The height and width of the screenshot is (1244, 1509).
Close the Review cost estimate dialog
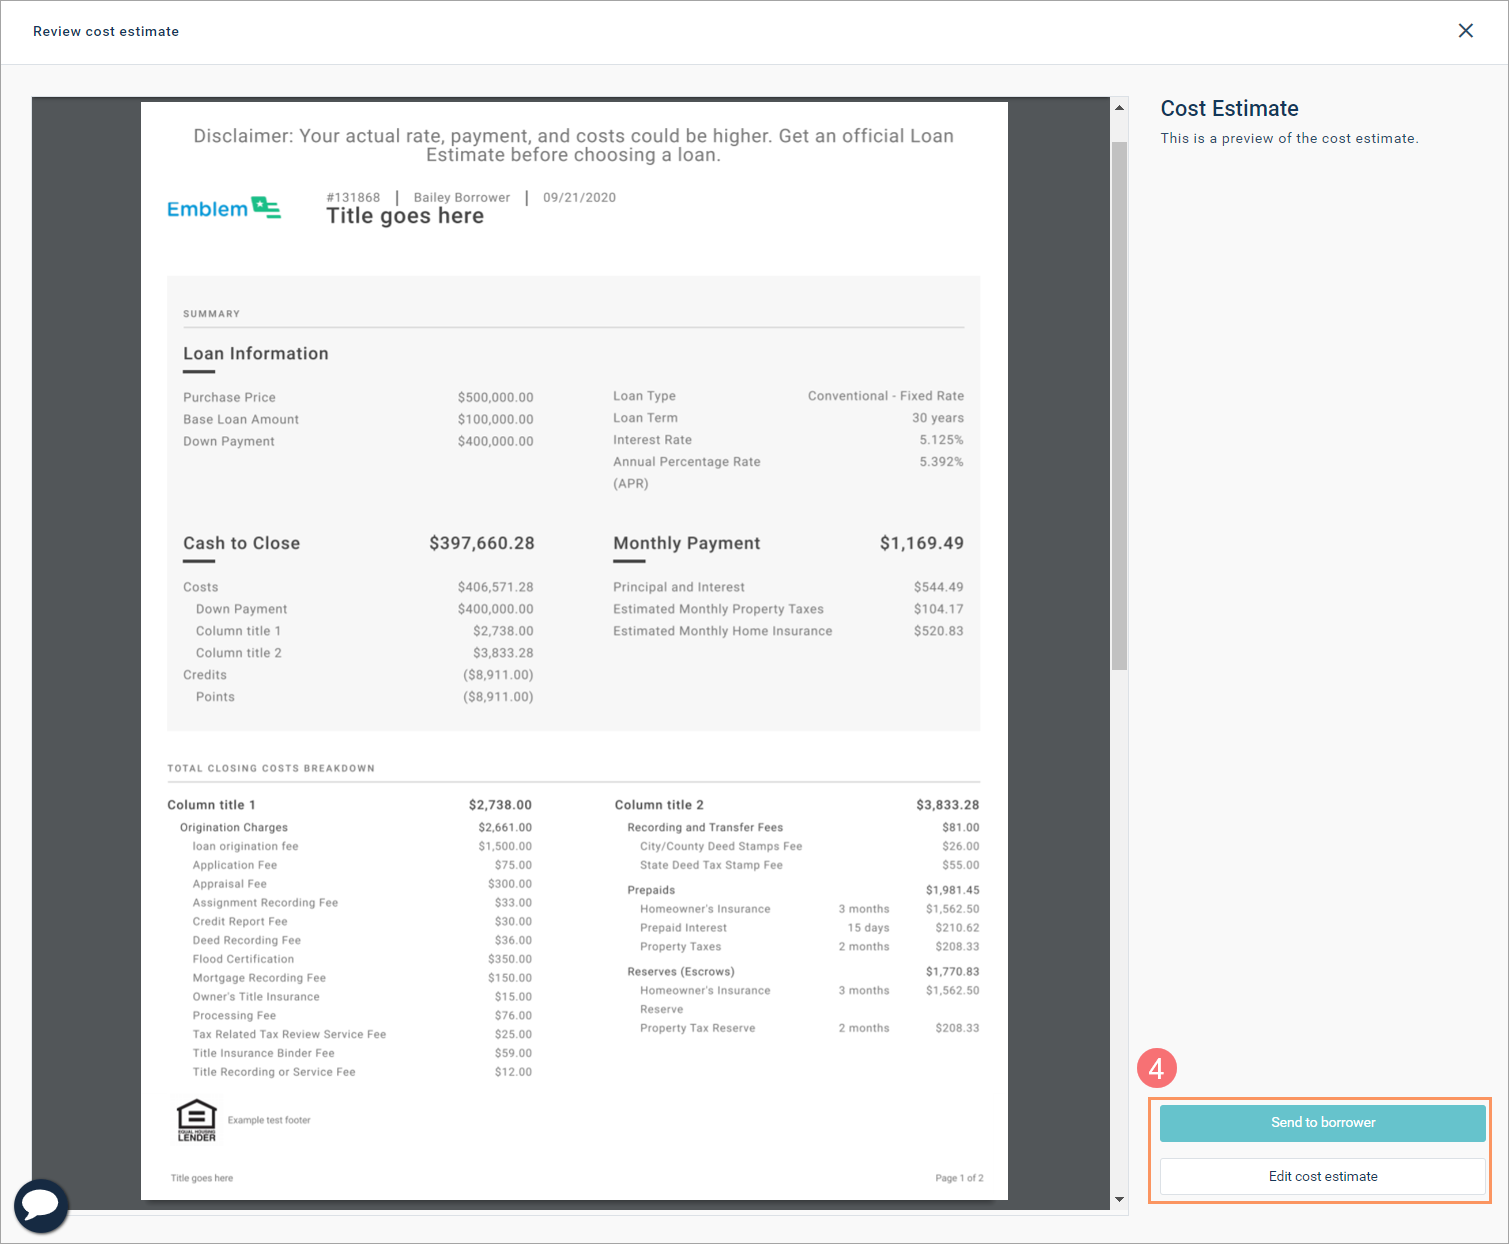coord(1465,31)
